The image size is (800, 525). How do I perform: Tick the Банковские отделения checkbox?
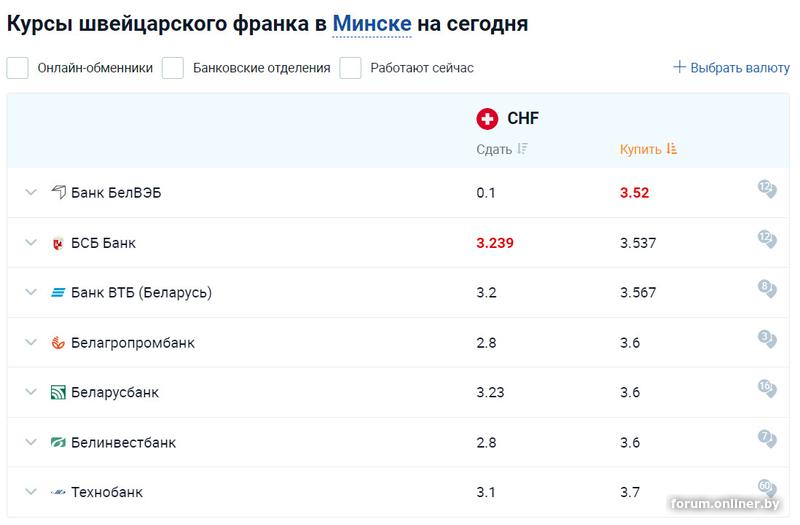coord(173,68)
